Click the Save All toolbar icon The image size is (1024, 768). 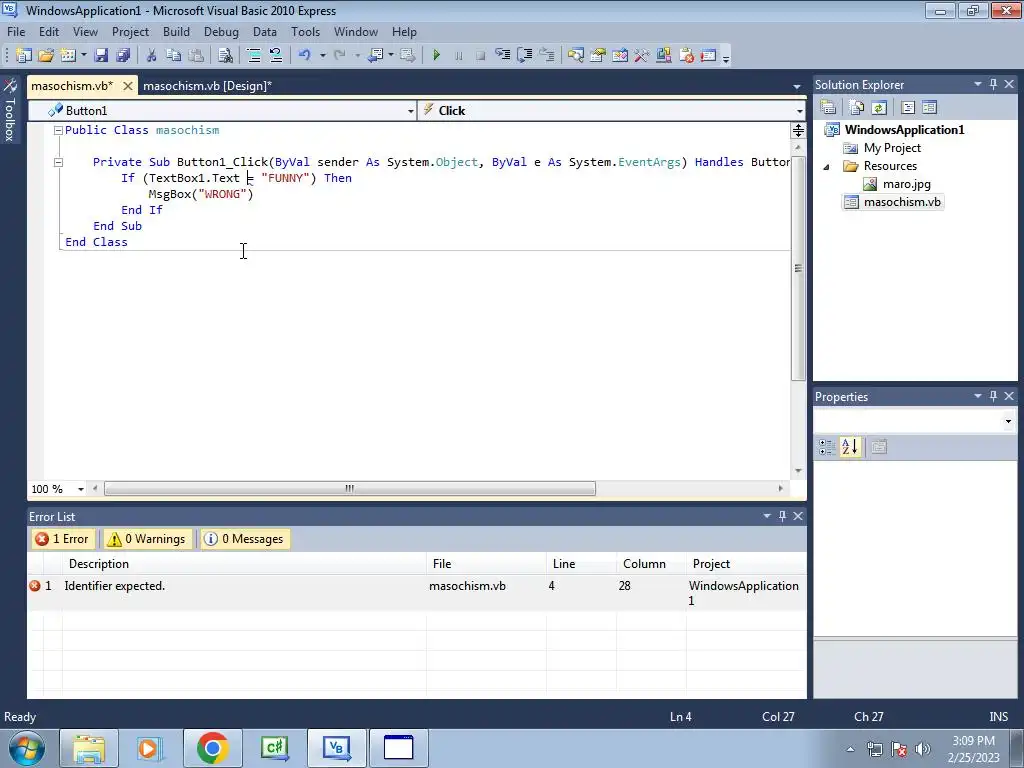pos(123,56)
